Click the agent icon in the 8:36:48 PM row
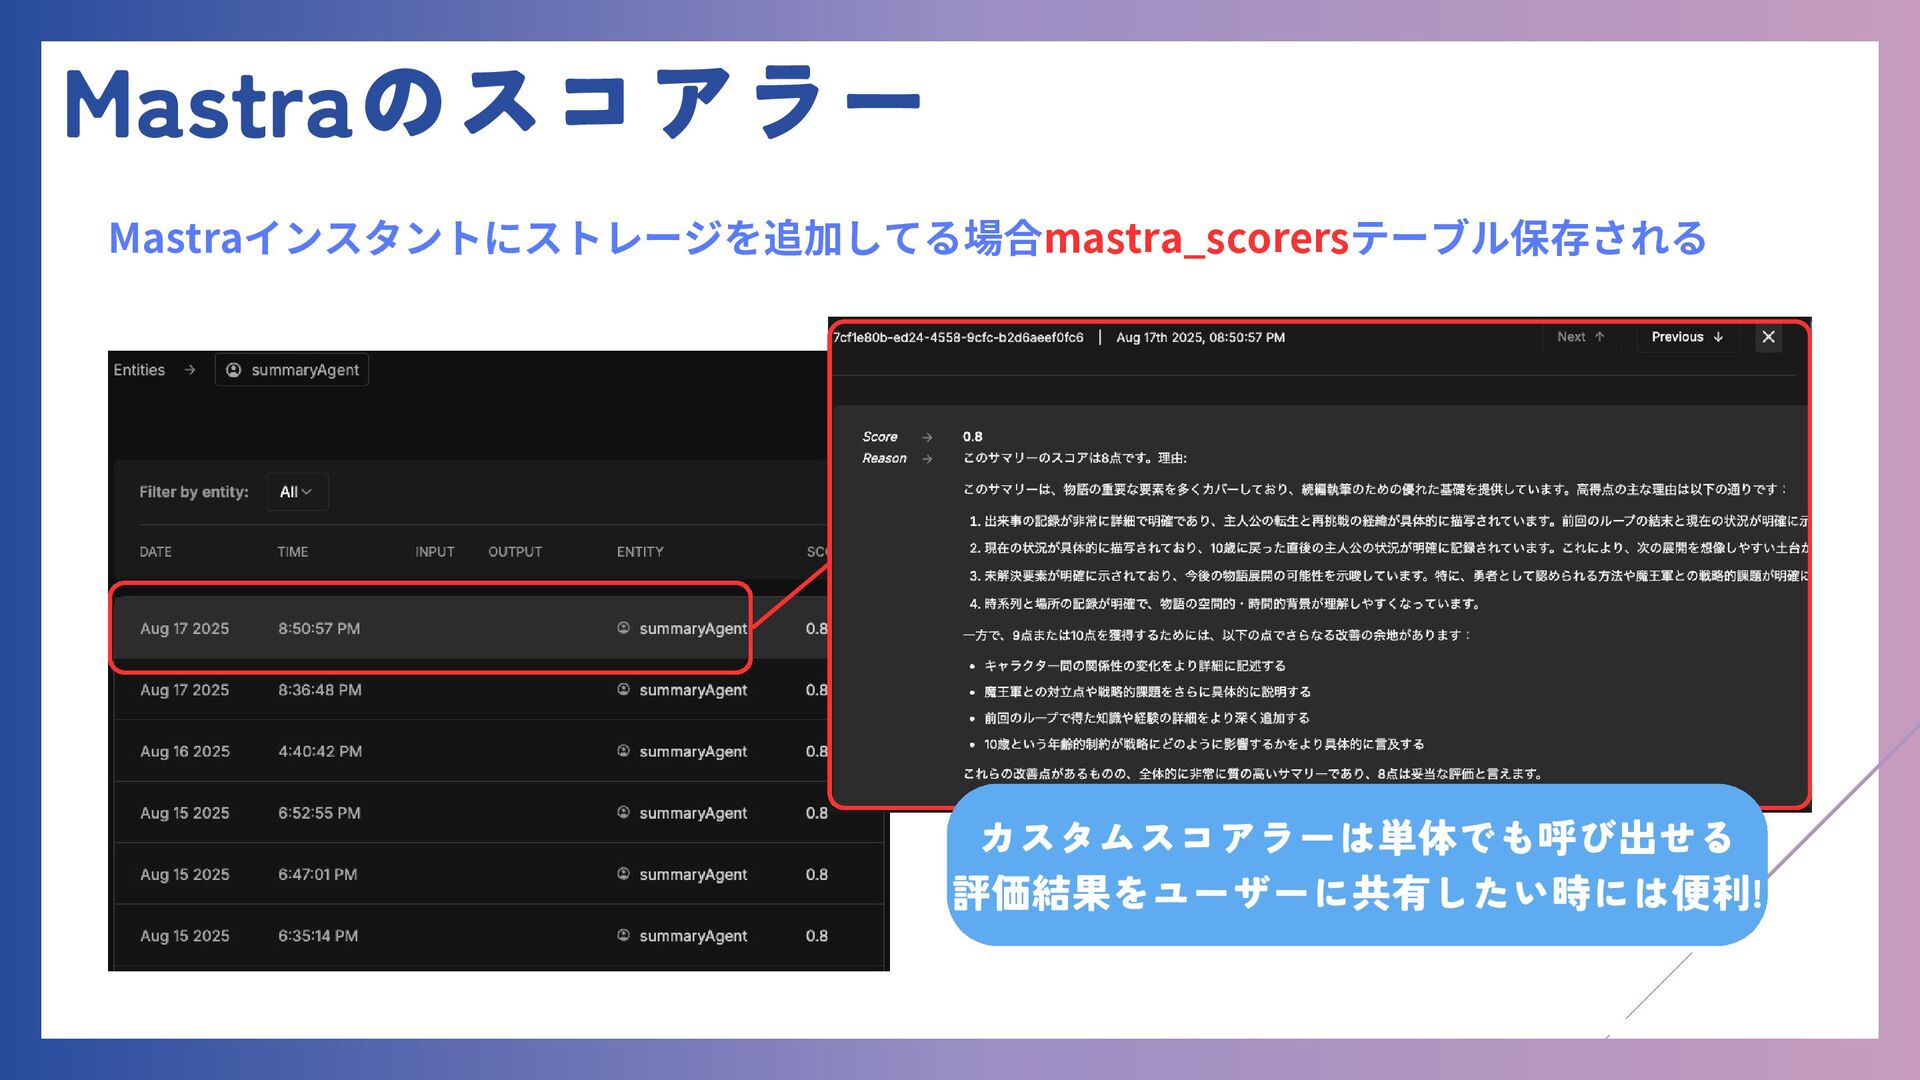The height and width of the screenshot is (1080, 1920). [x=623, y=689]
